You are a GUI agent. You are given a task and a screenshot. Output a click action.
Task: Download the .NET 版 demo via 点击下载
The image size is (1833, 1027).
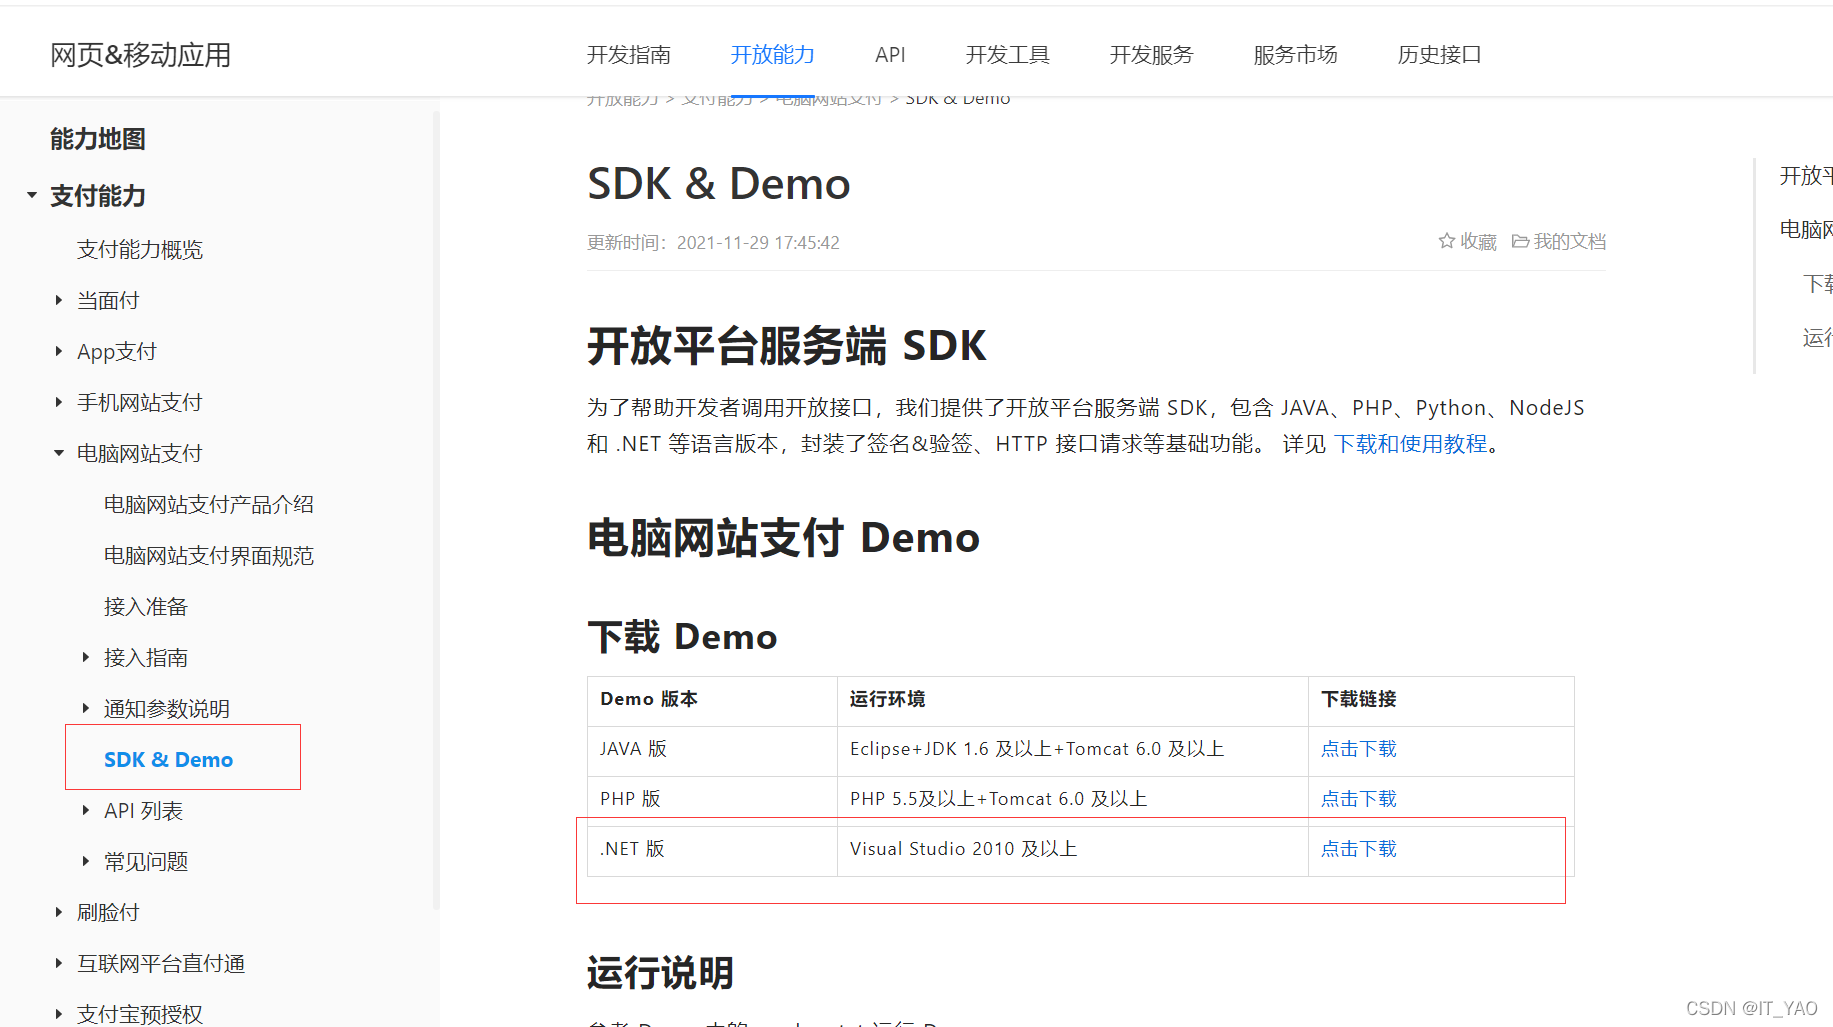point(1358,849)
